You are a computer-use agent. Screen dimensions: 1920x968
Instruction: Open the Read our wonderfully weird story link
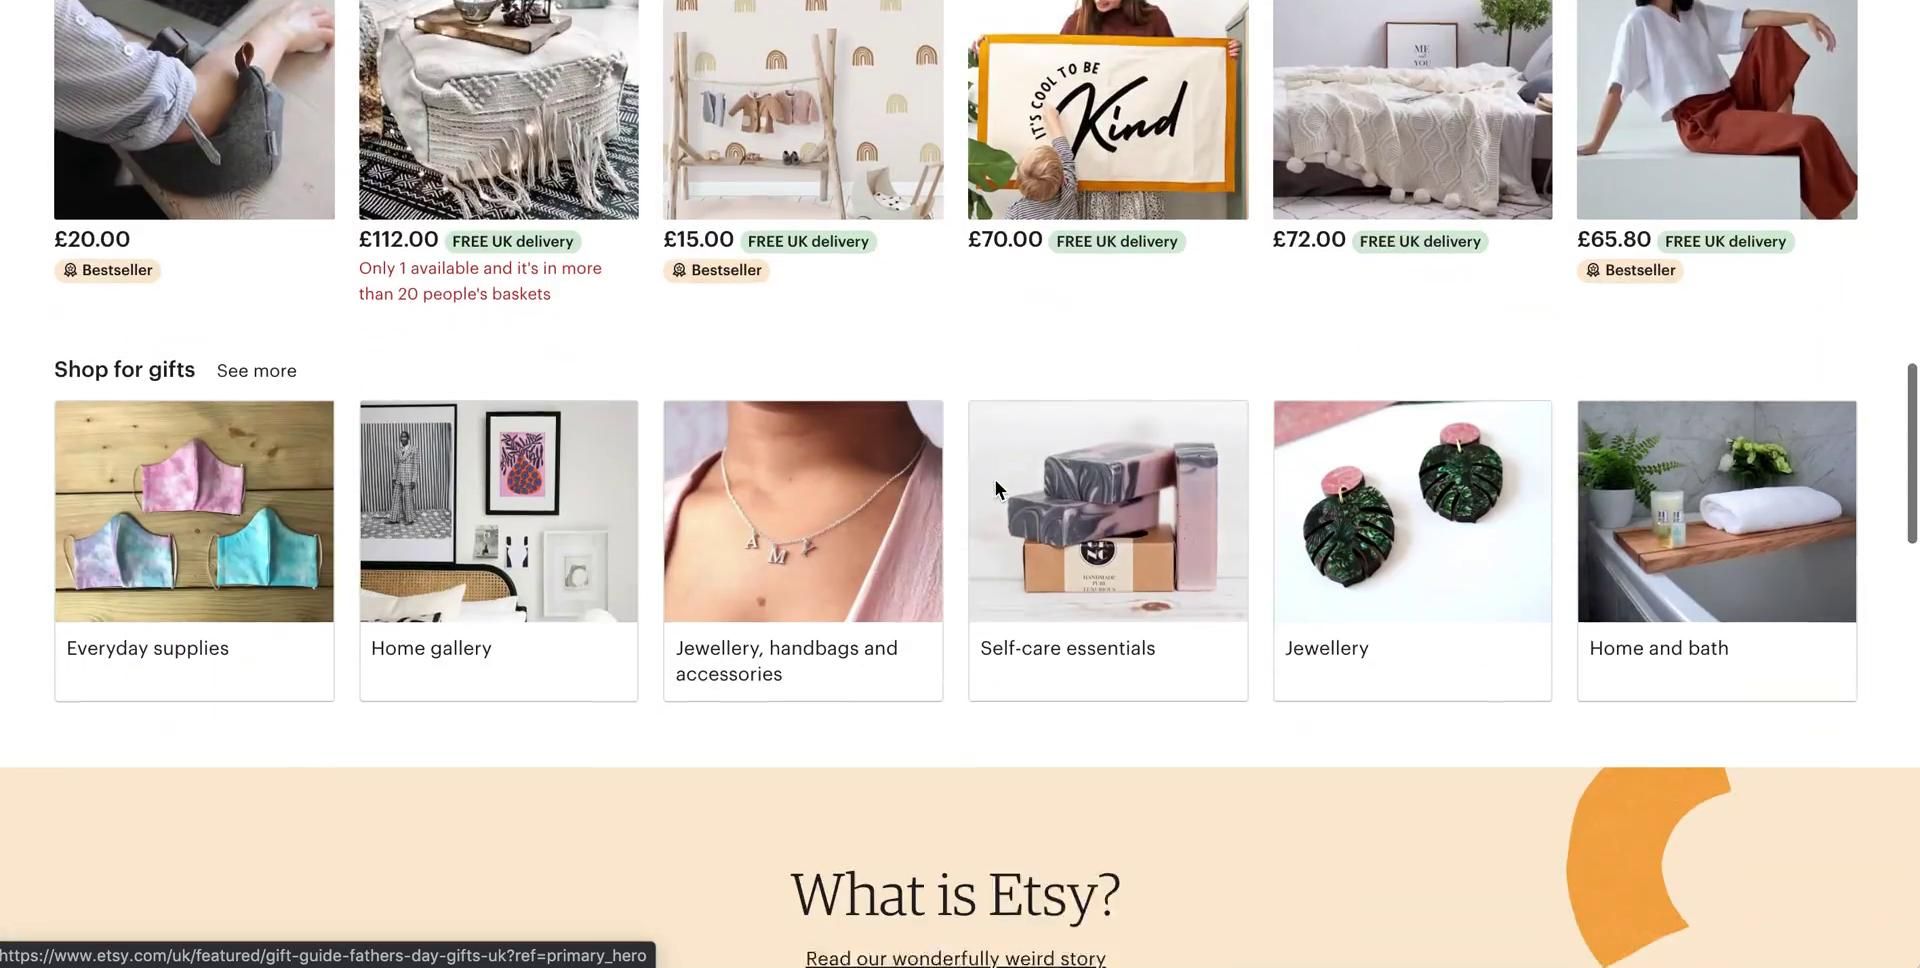[955, 958]
